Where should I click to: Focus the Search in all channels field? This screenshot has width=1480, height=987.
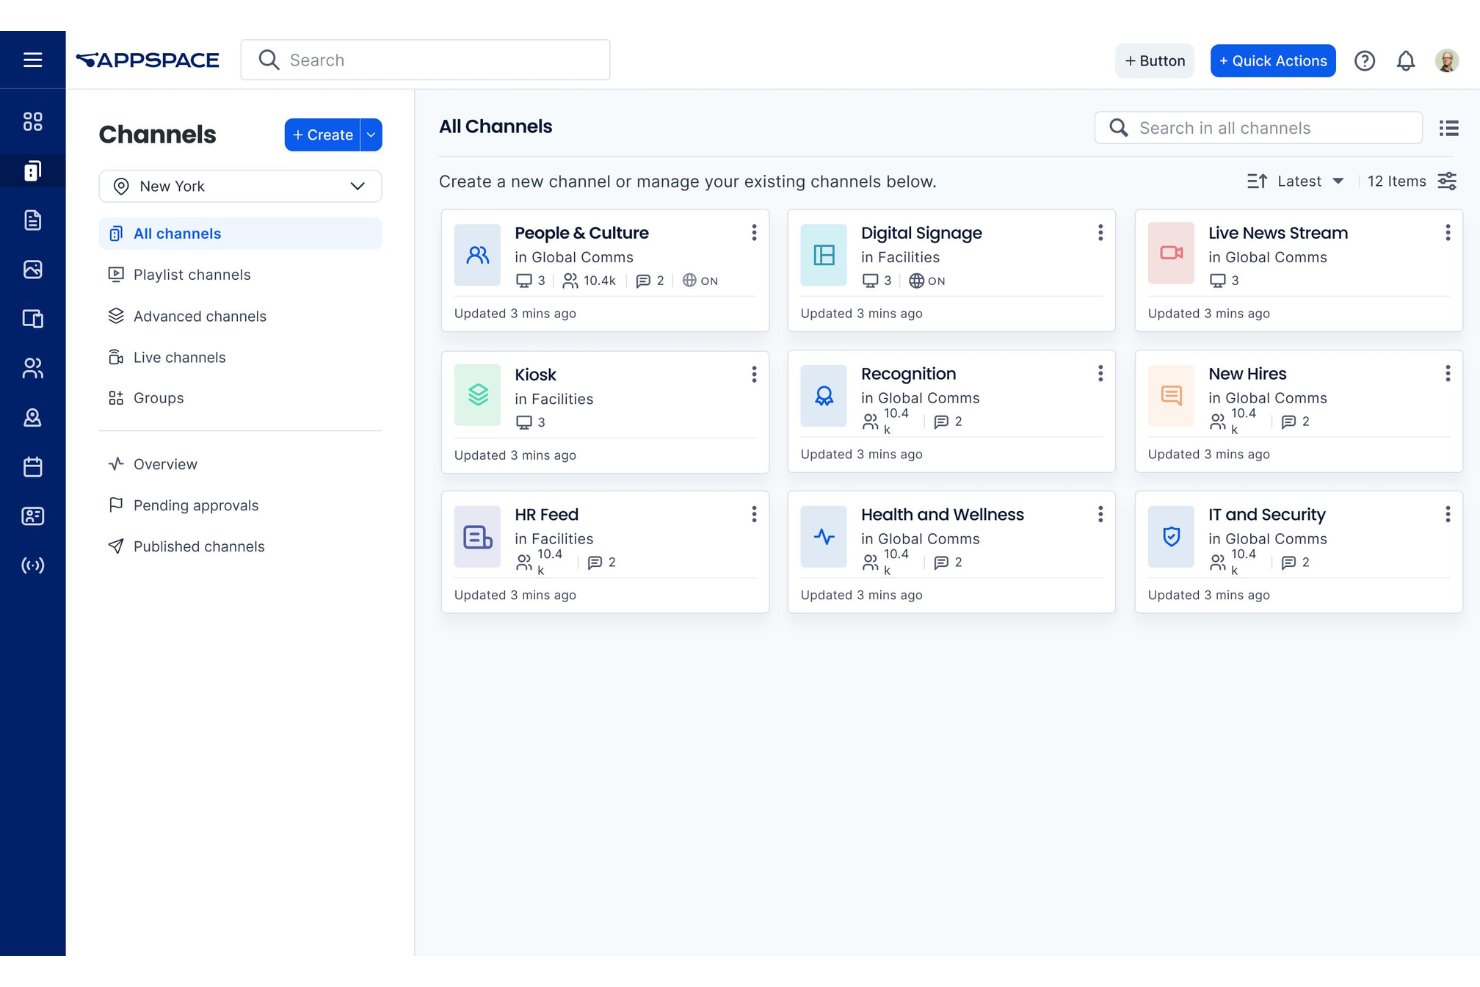tap(1258, 128)
